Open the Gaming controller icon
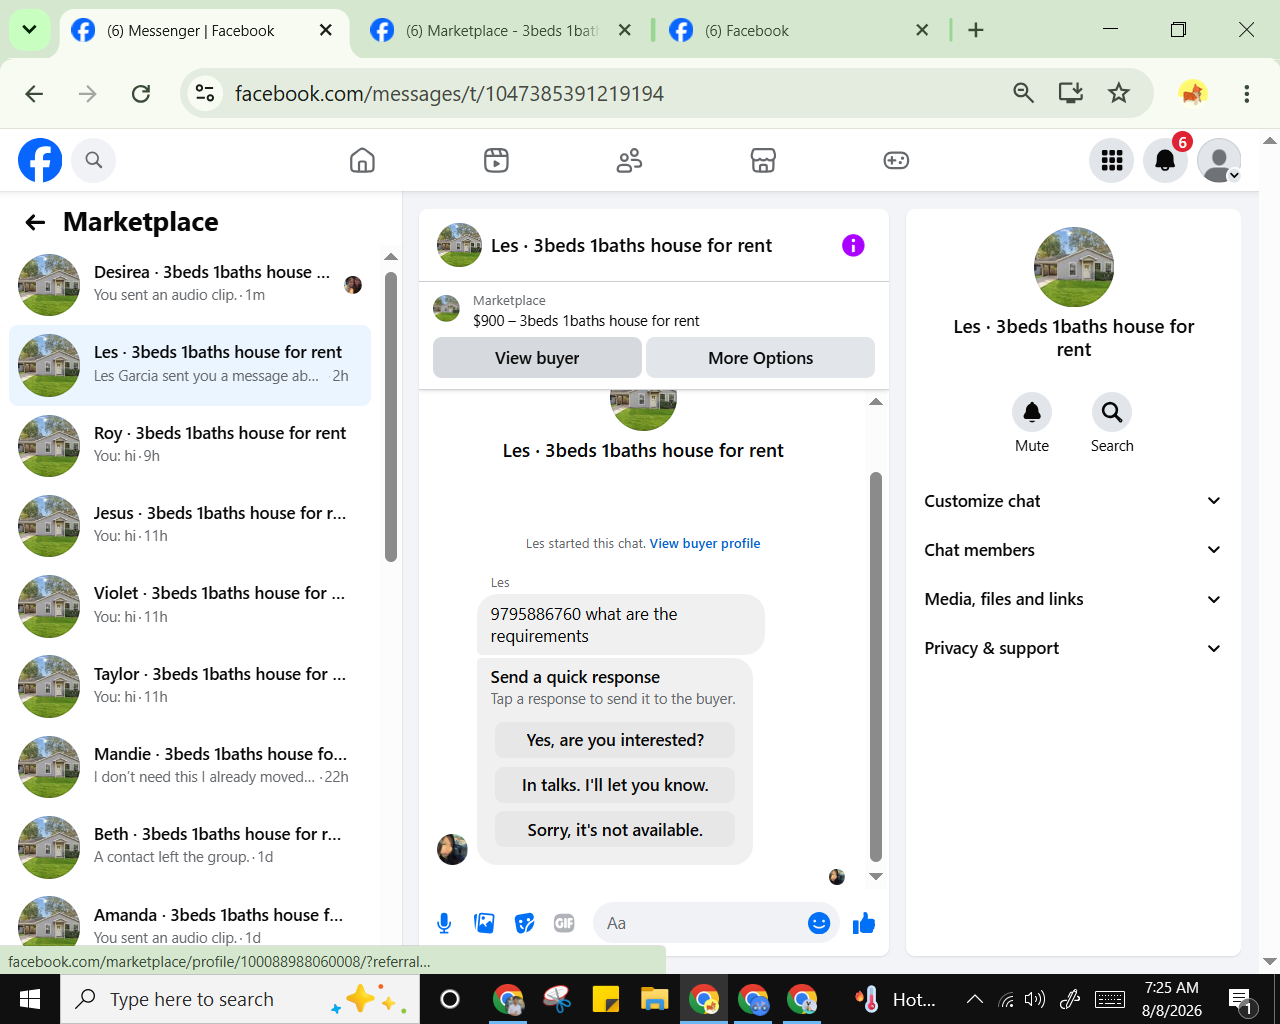The image size is (1280, 1024). pos(896,160)
